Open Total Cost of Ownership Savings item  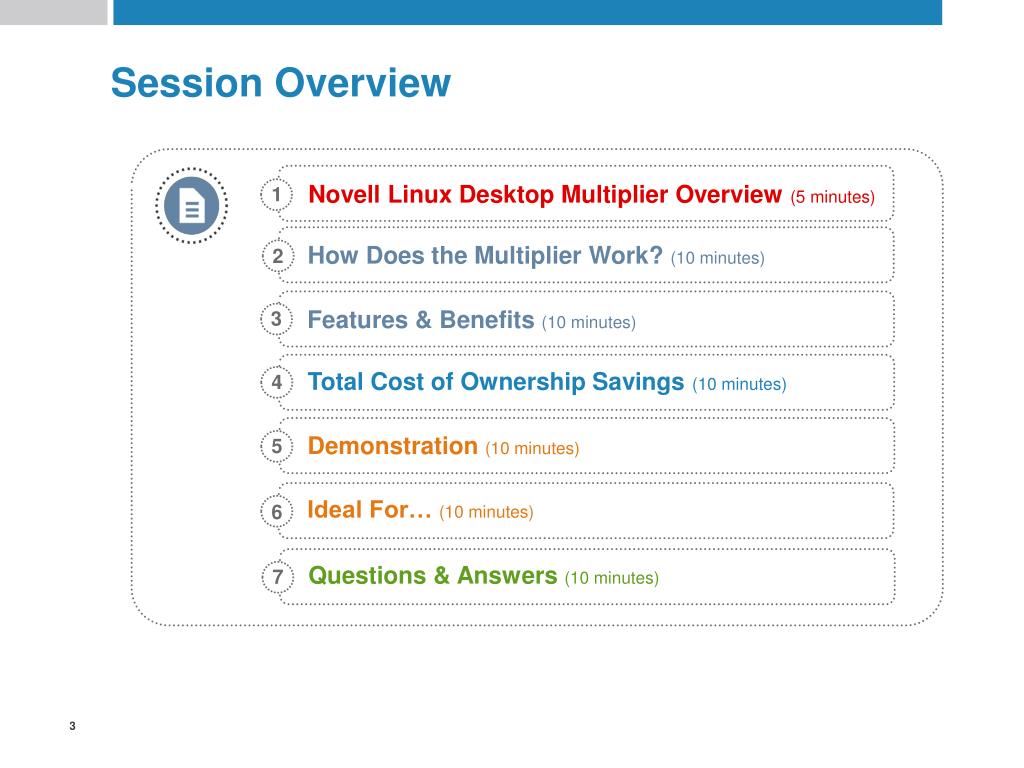click(586, 383)
